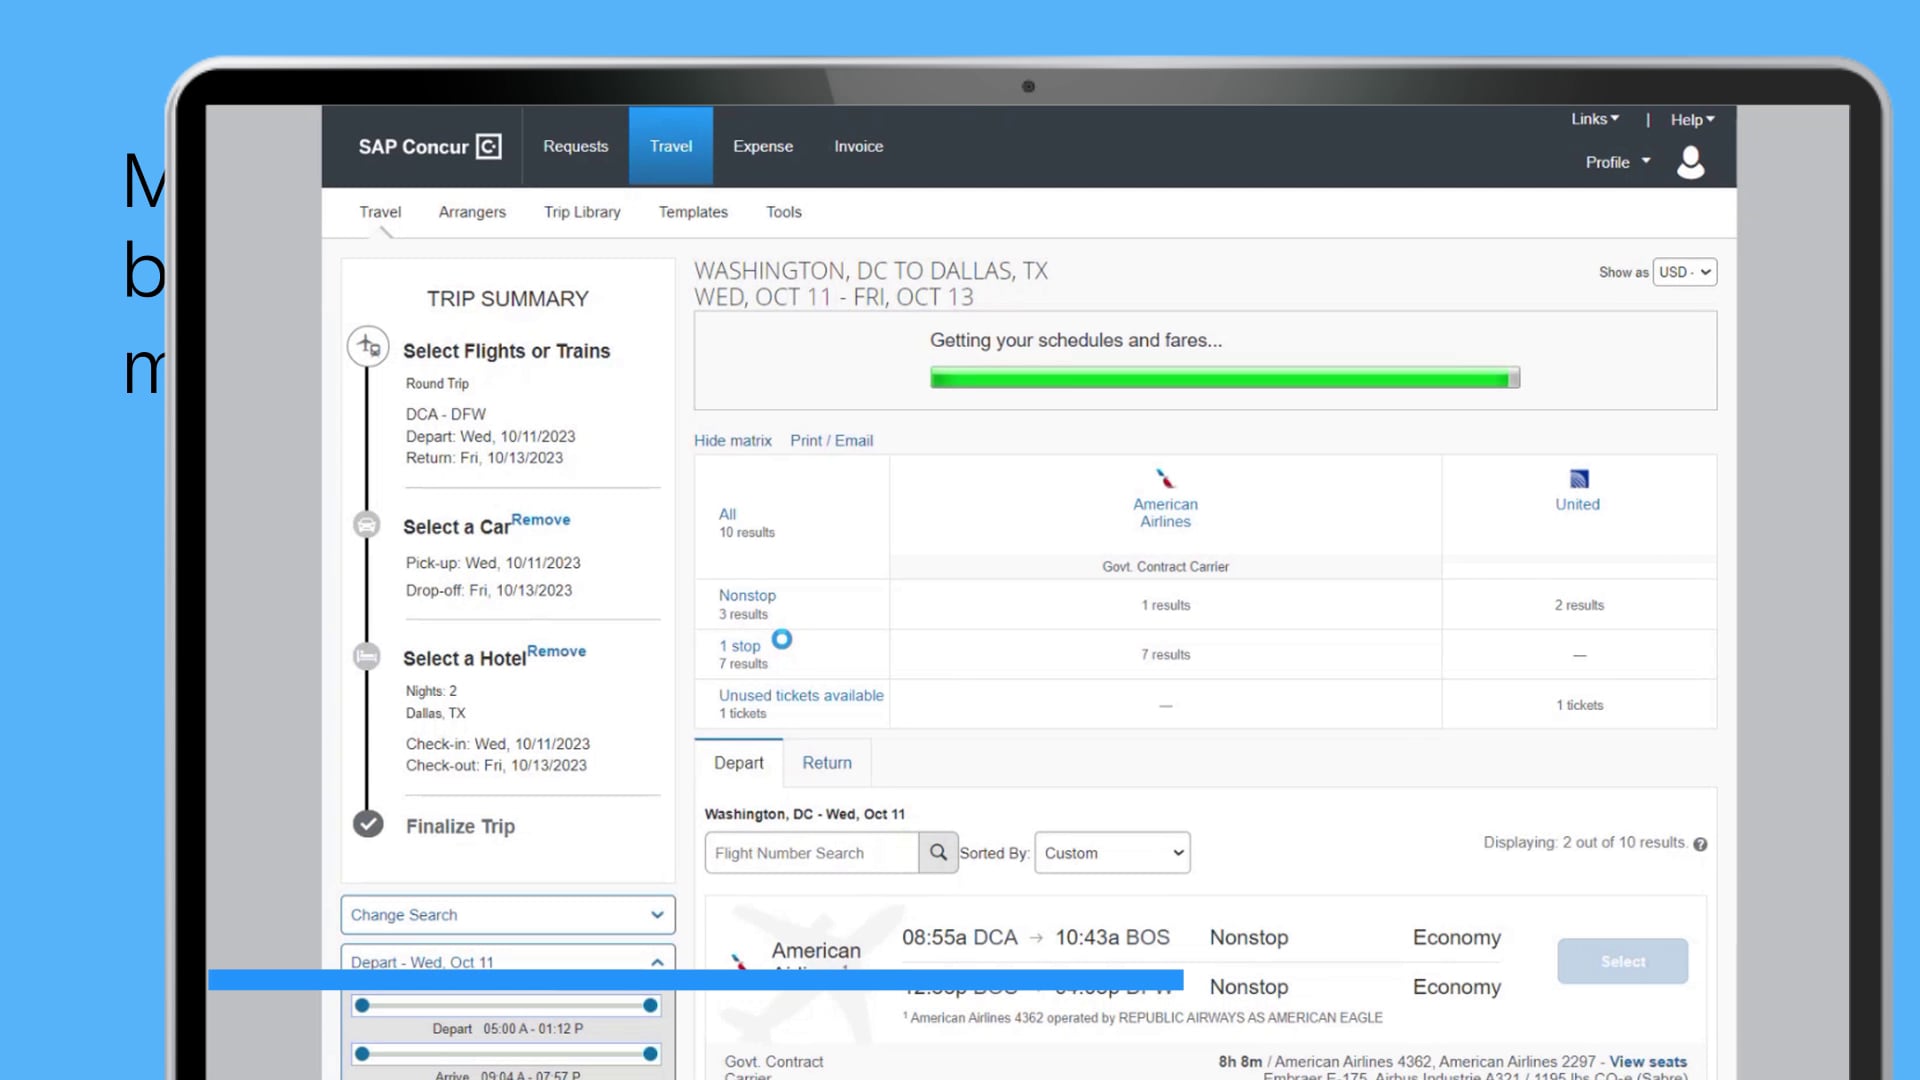Enter text in Flight Number Search field
The width and height of the screenshot is (1920, 1080).
(811, 853)
